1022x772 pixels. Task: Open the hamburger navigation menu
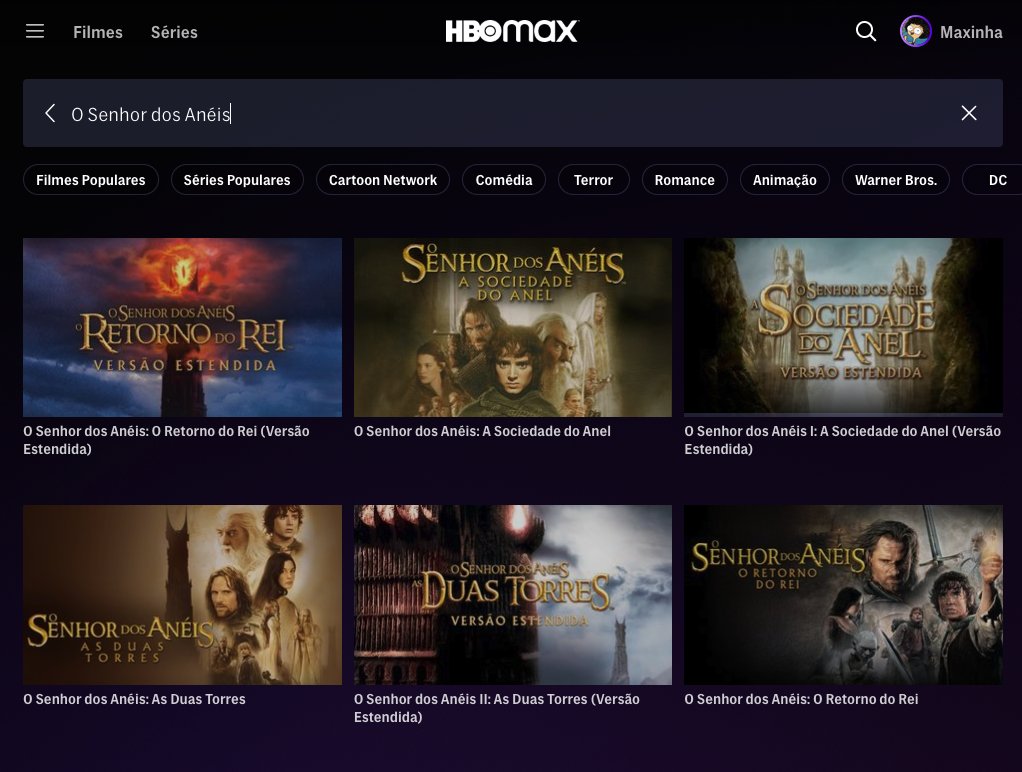35,31
